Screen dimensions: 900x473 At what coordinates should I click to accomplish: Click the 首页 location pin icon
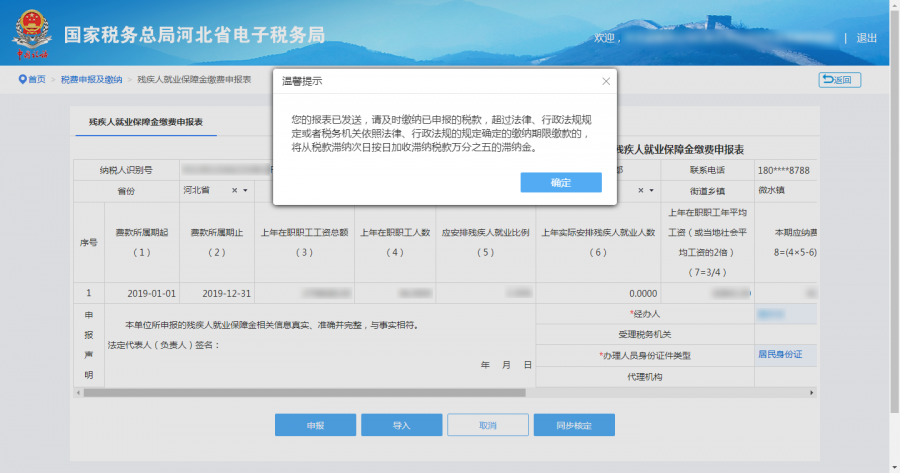pyautogui.click(x=22, y=79)
